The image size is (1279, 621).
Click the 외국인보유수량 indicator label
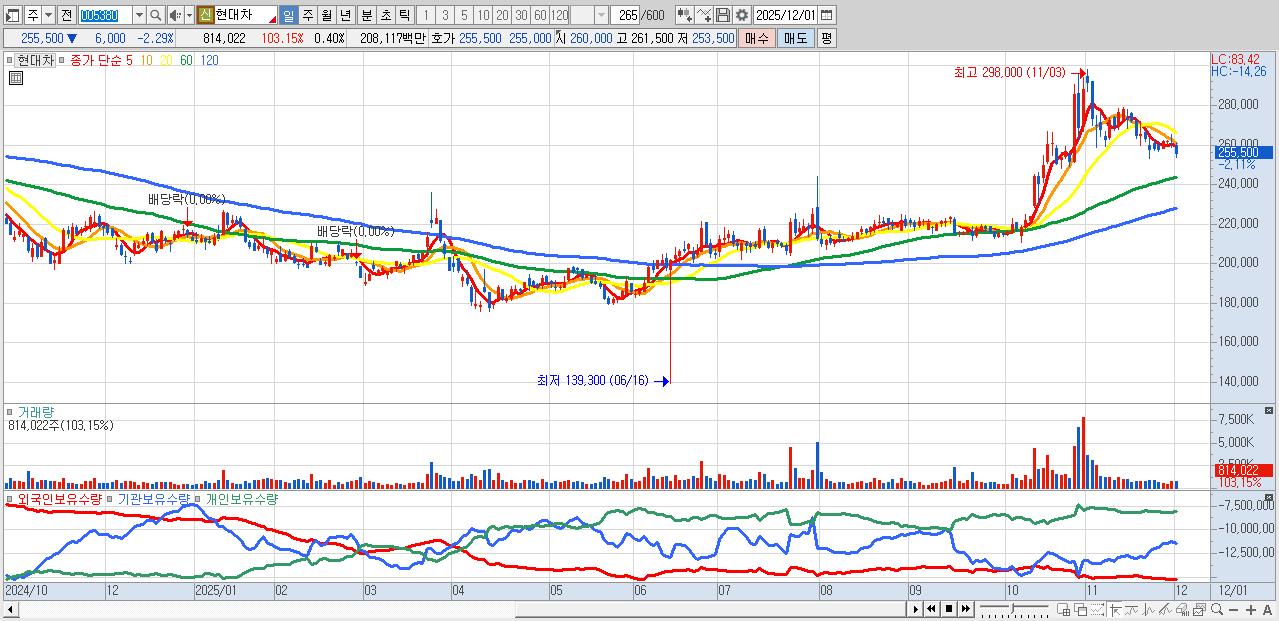coord(60,498)
